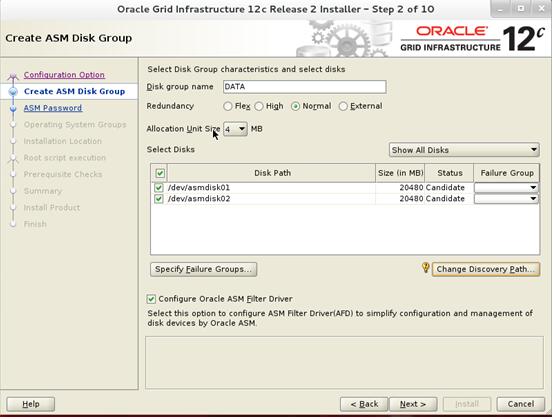Select the /dev/asmdisk01 path text
The height and width of the screenshot is (419, 553).
(199, 188)
